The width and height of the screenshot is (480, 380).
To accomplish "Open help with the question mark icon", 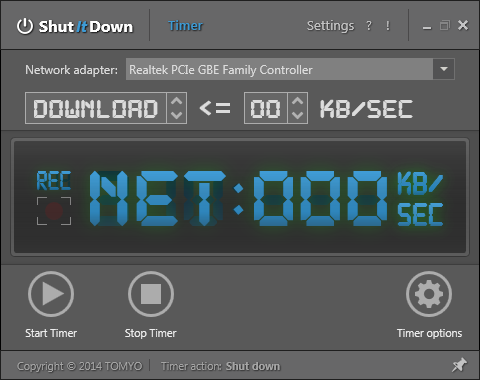I will tap(368, 26).
